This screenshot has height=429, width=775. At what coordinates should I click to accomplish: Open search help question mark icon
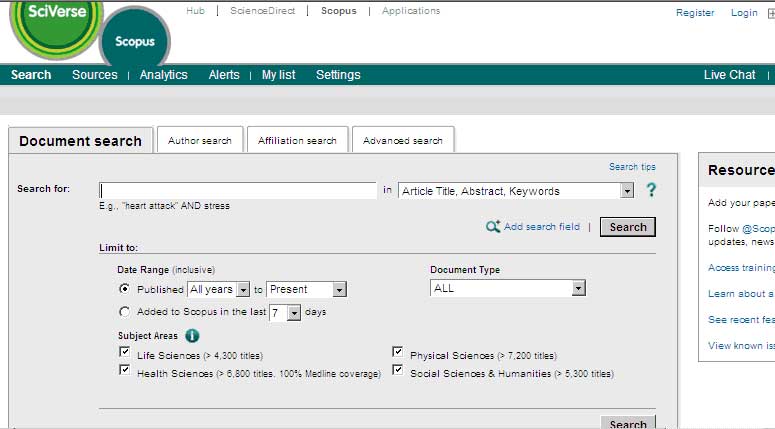click(x=651, y=190)
